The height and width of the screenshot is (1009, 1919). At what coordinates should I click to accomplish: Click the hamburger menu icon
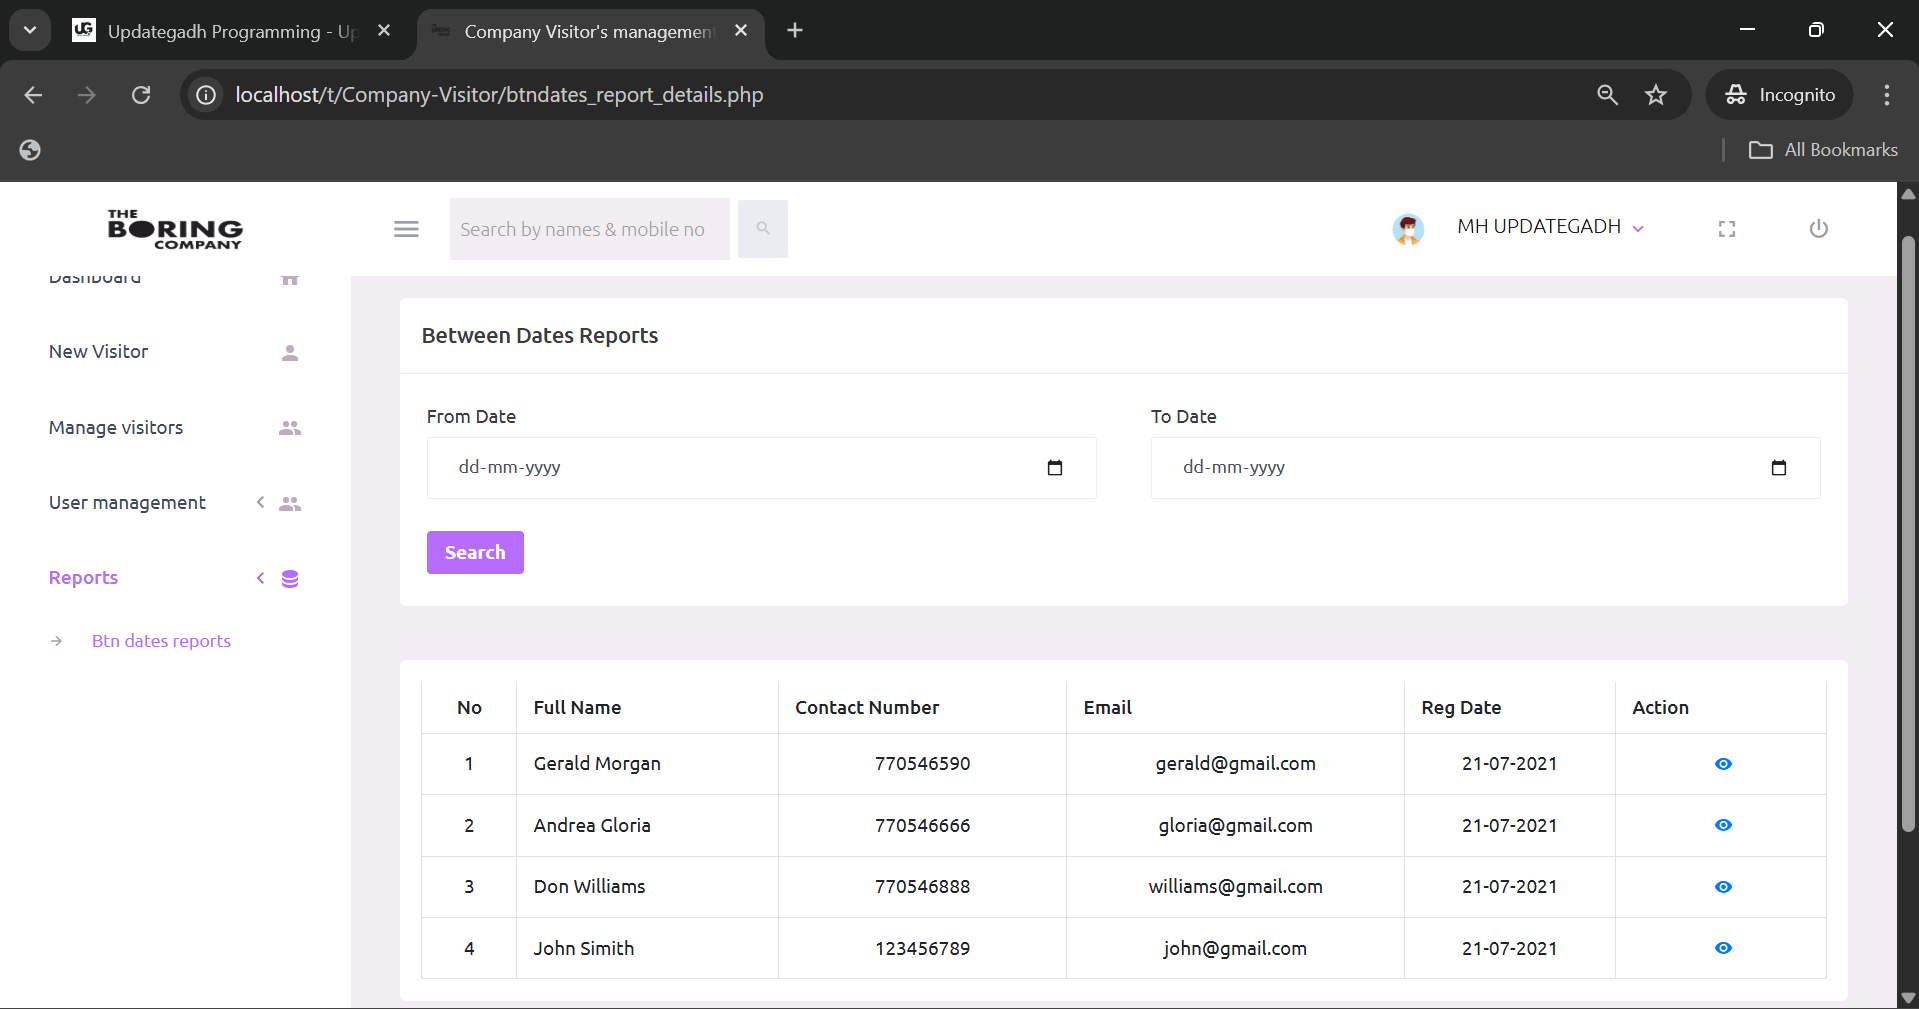pyautogui.click(x=406, y=229)
